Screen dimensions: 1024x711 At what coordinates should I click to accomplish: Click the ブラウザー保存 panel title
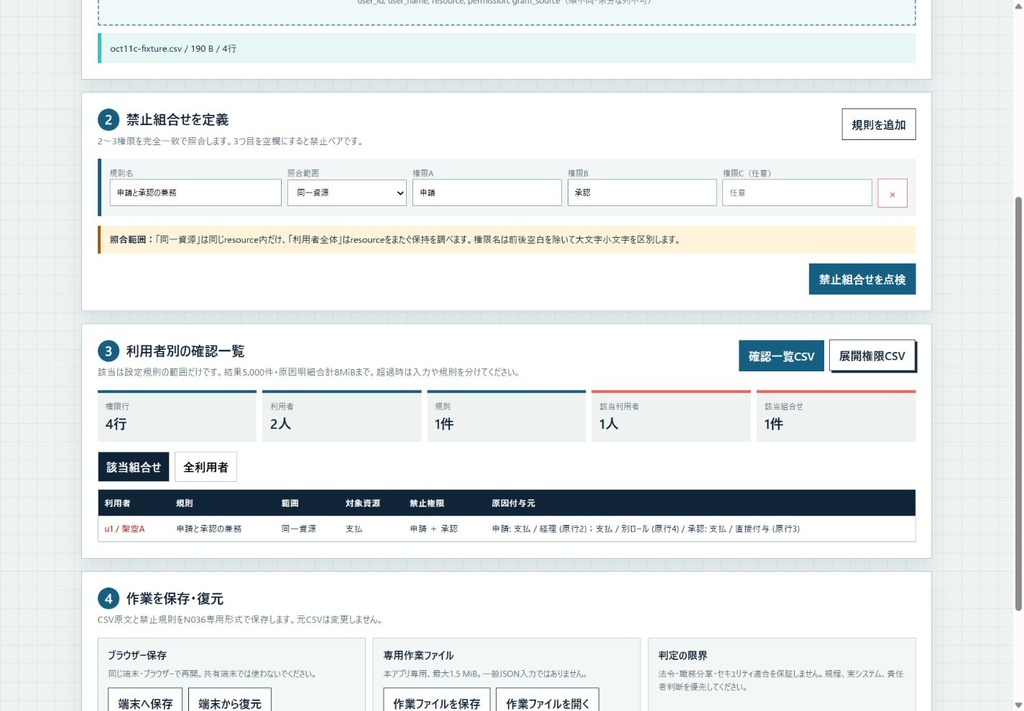point(137,656)
